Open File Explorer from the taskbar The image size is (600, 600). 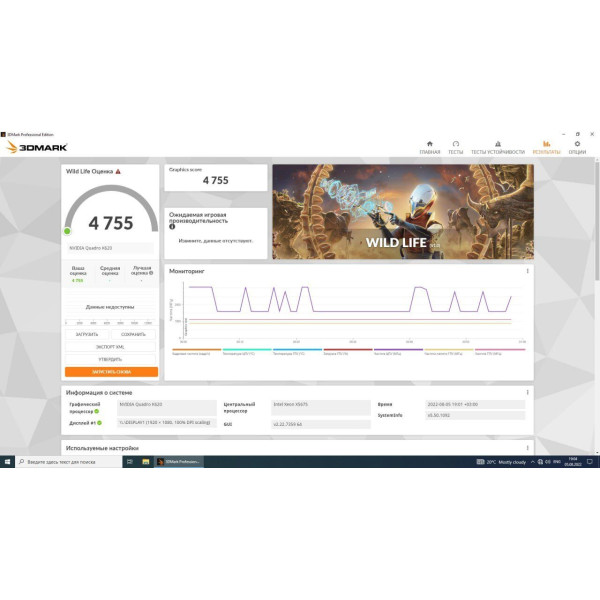point(145,462)
